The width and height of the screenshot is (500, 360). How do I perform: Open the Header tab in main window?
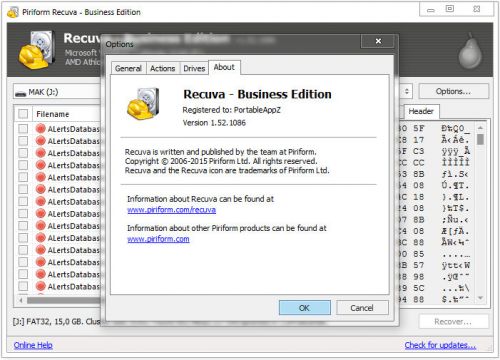point(421,111)
